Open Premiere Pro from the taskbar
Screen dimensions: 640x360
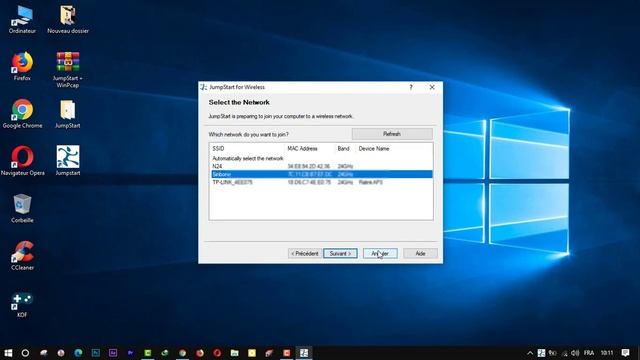pos(131,353)
